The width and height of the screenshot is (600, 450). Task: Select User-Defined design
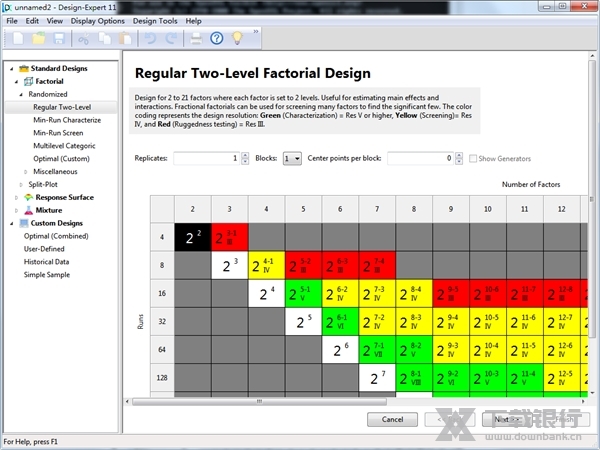pos(44,249)
